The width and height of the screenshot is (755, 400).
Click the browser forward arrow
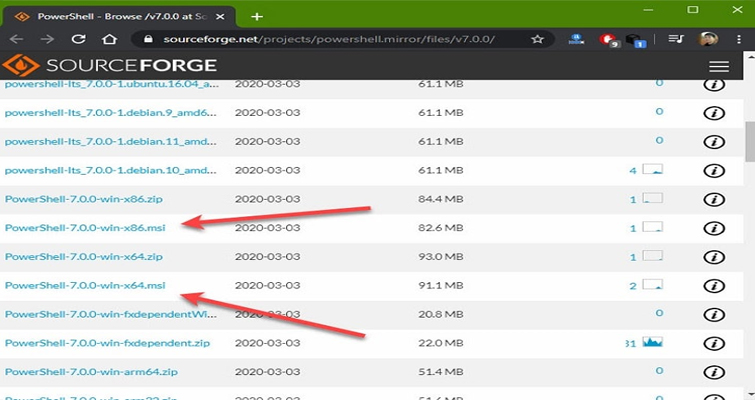pos(47,39)
